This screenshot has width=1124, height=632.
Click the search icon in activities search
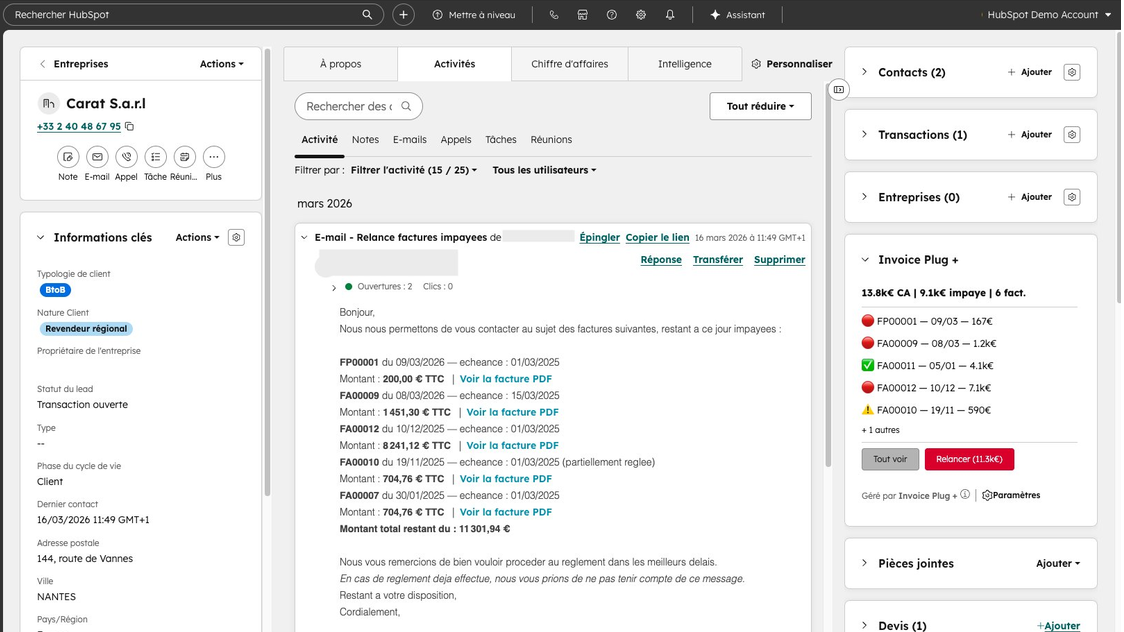406,106
